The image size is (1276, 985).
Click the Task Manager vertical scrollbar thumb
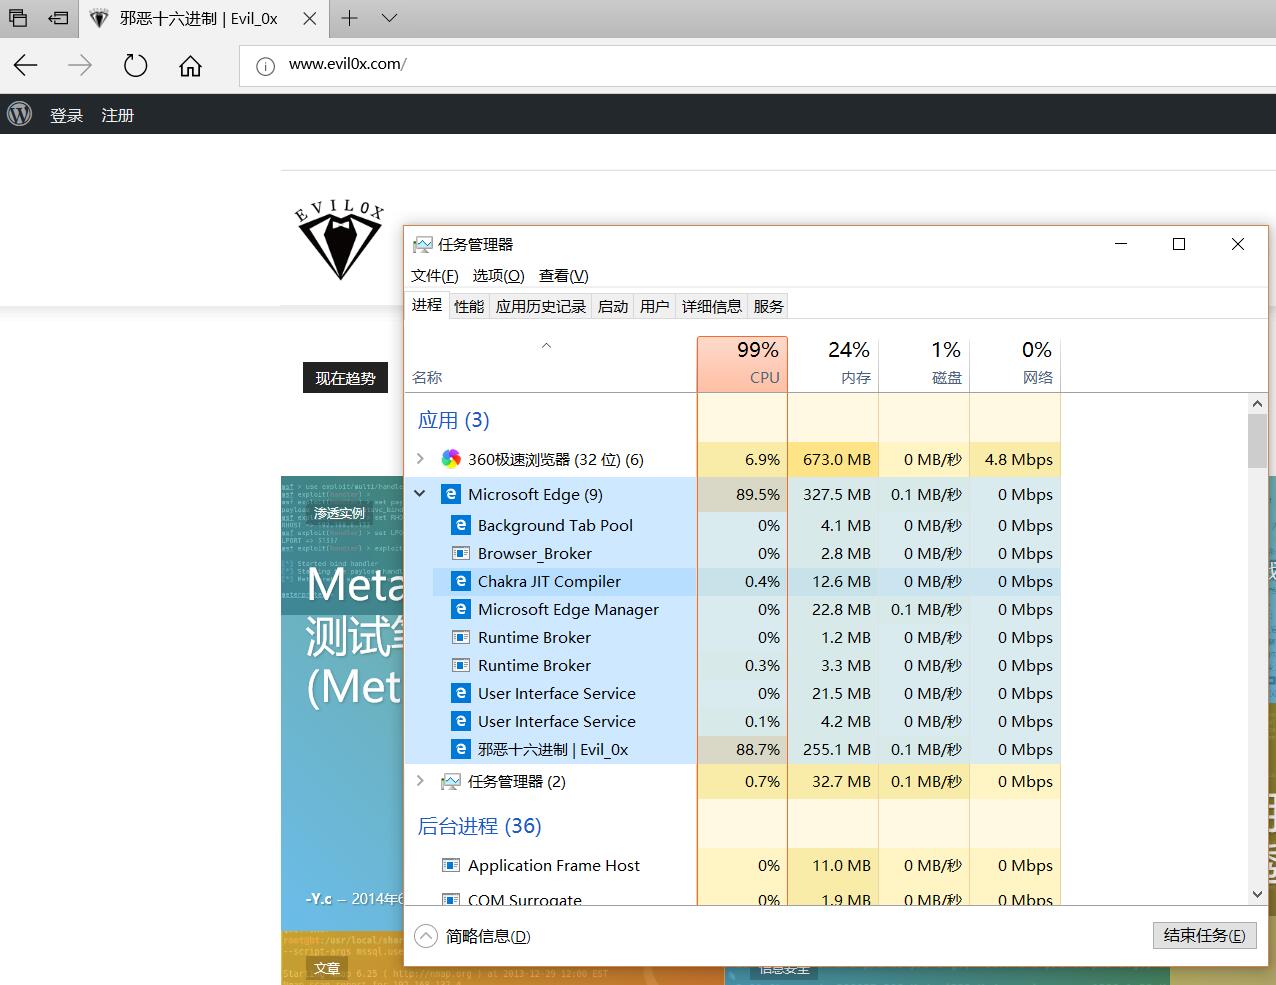(1257, 440)
